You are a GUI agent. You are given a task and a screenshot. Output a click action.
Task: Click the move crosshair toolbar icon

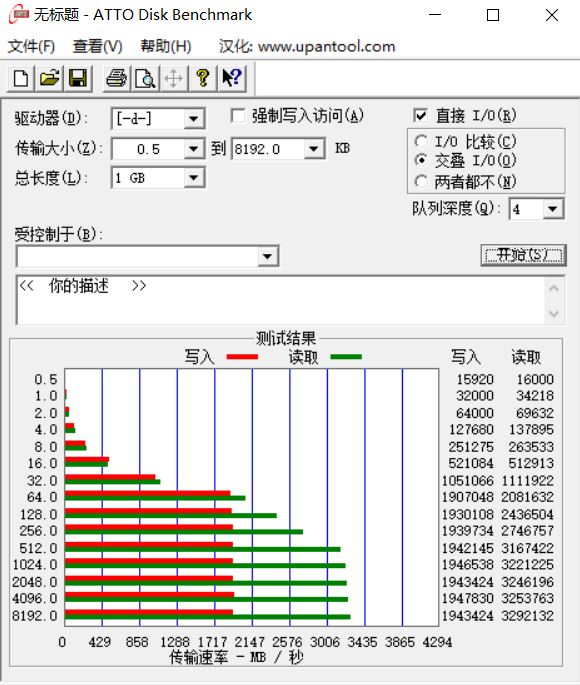click(174, 79)
